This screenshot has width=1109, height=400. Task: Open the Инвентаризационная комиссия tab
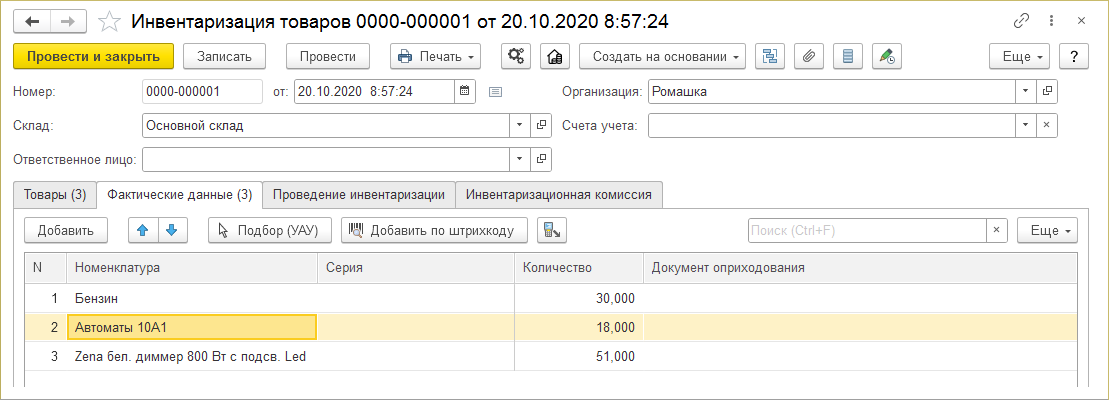(x=559, y=195)
